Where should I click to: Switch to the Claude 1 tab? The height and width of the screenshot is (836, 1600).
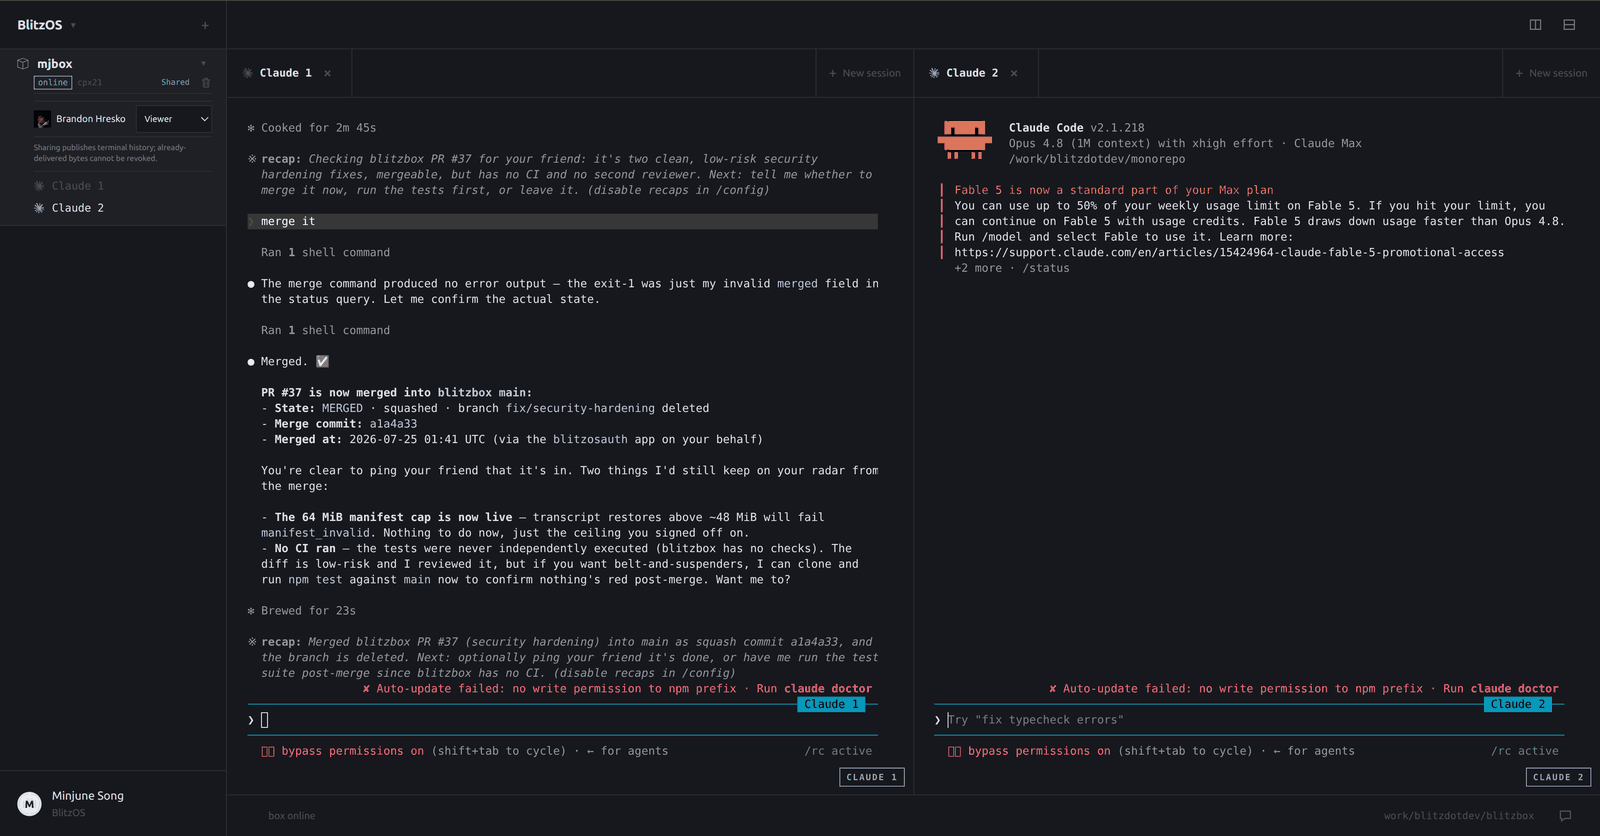coord(289,73)
